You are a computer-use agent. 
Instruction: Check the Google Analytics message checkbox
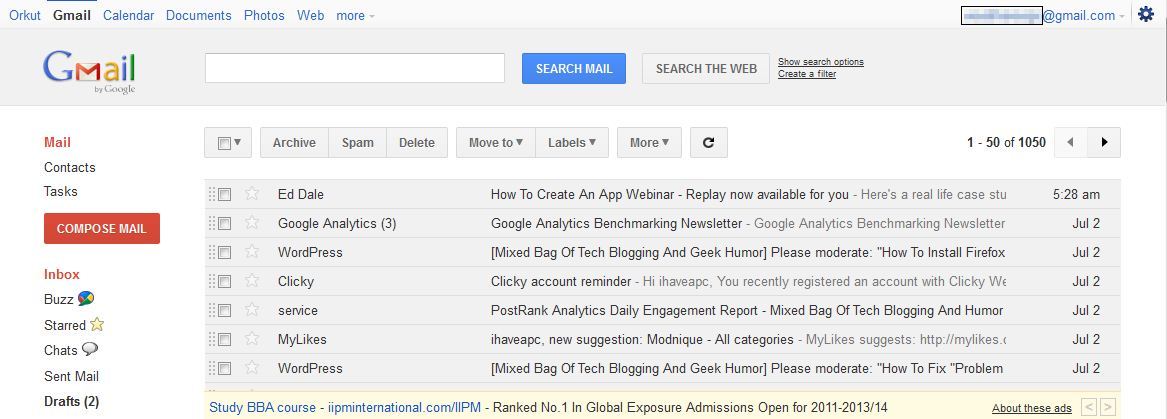pos(225,224)
